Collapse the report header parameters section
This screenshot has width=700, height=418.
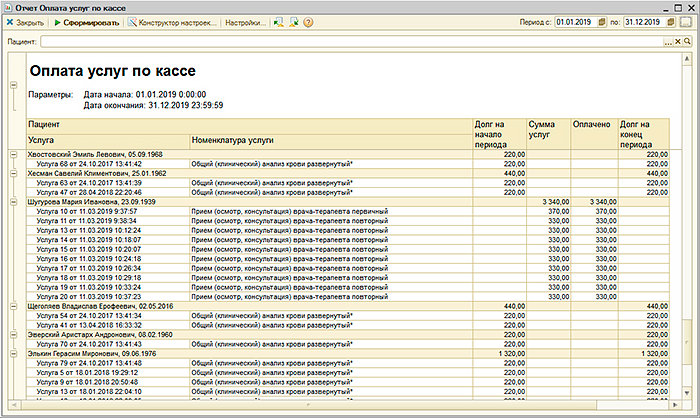click(13, 87)
